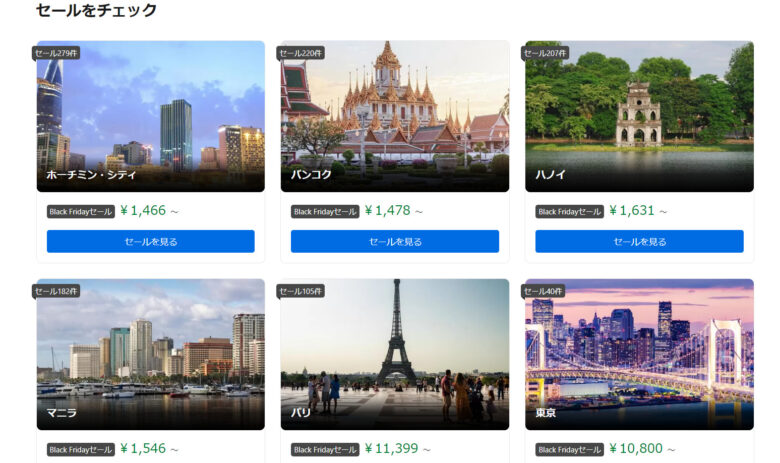Image resolution: width=780 pixels, height=463 pixels.
Task: Click the ホーチミン・シティ city name label
Action: click(x=91, y=175)
